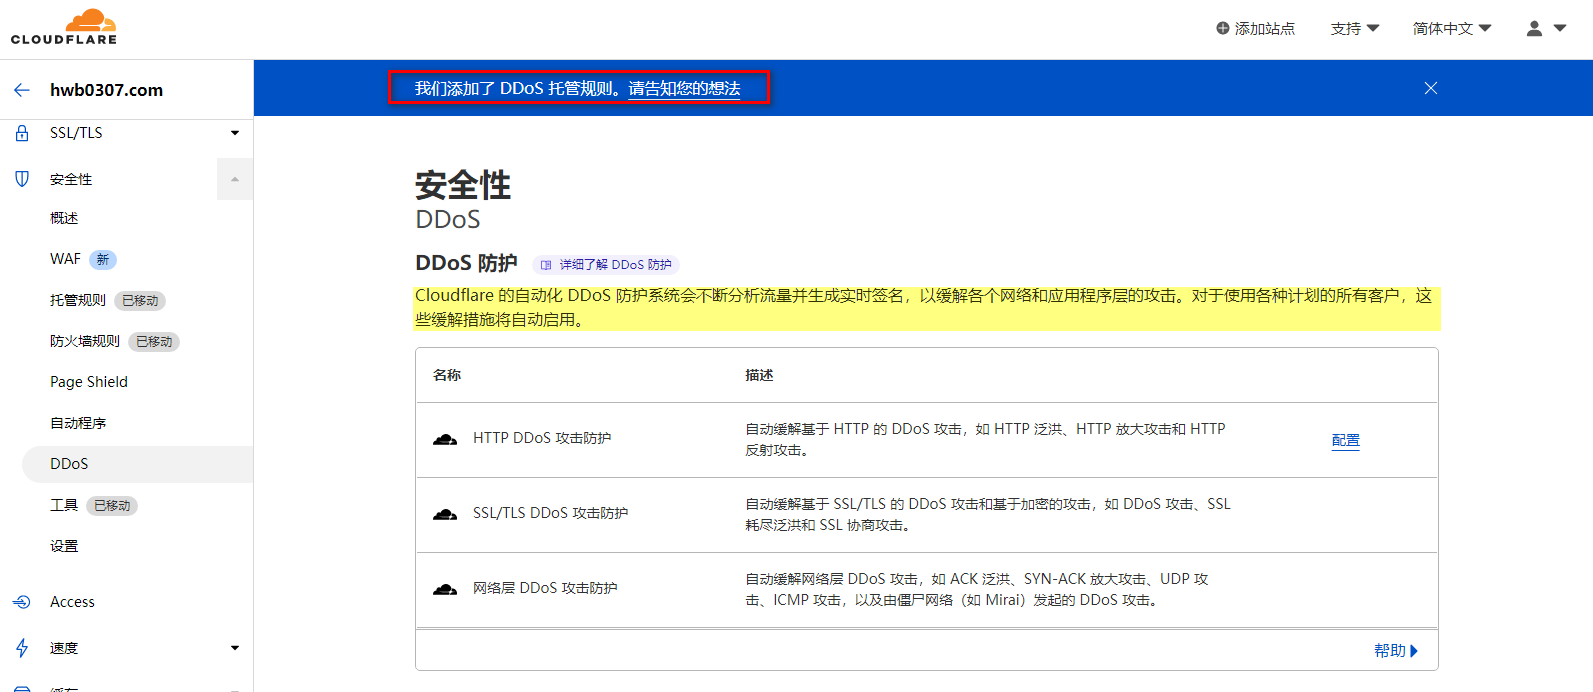Click the back arrow beside hwb0307.com
Screen dimensions: 1593x692
pyautogui.click(x=22, y=90)
